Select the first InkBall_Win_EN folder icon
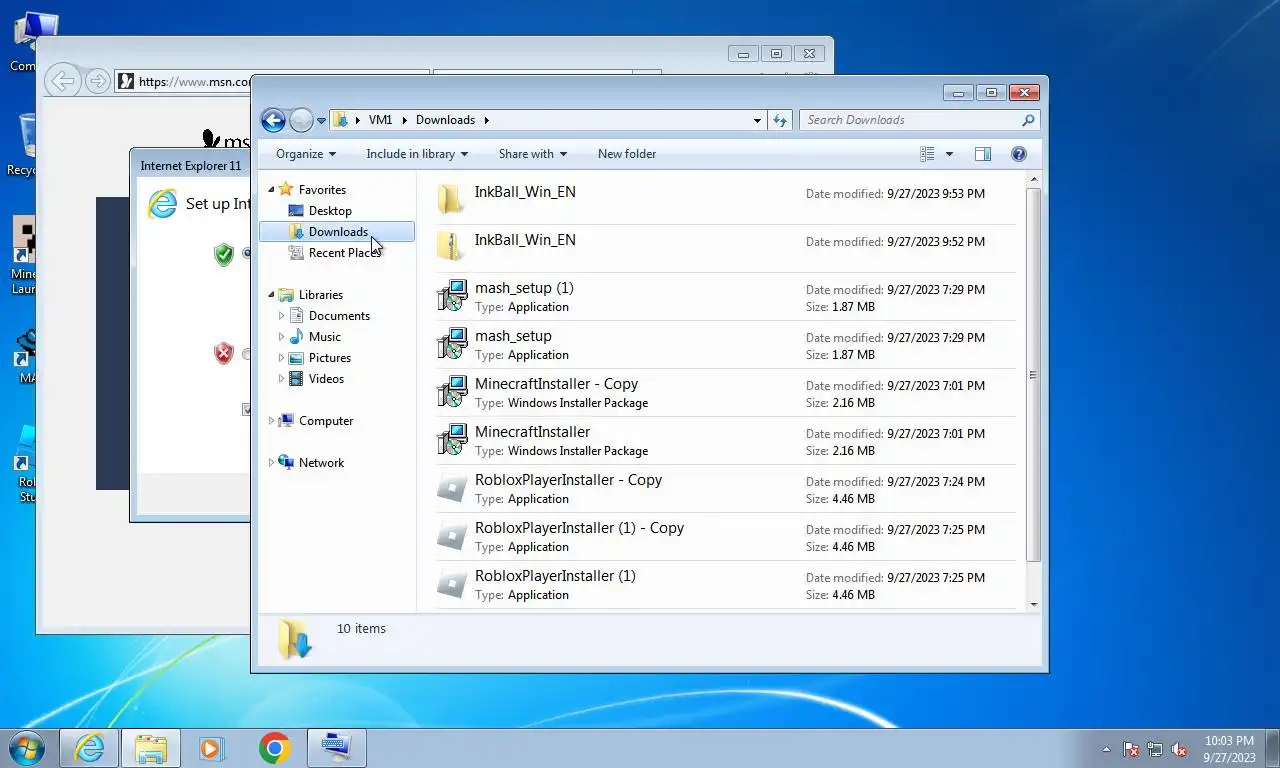Viewport: 1280px width, 768px height. [452, 200]
